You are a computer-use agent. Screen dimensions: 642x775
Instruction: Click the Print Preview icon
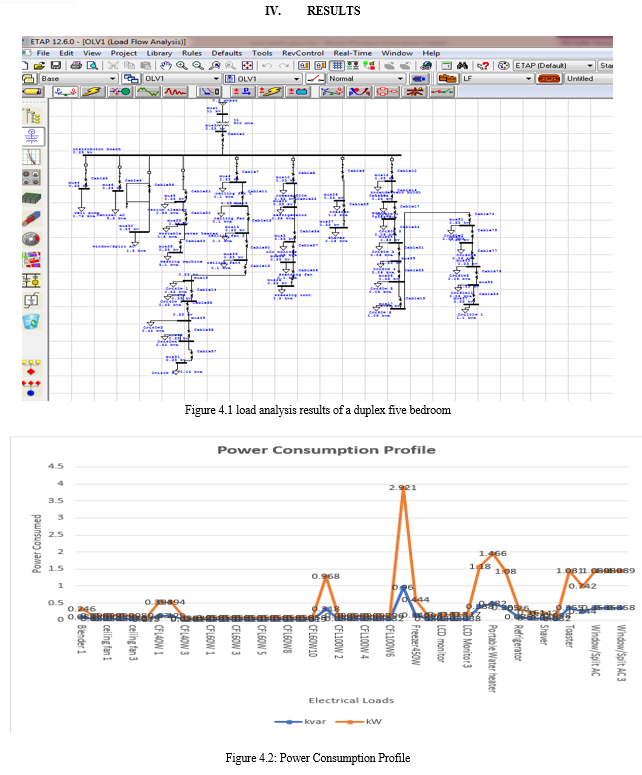point(92,65)
